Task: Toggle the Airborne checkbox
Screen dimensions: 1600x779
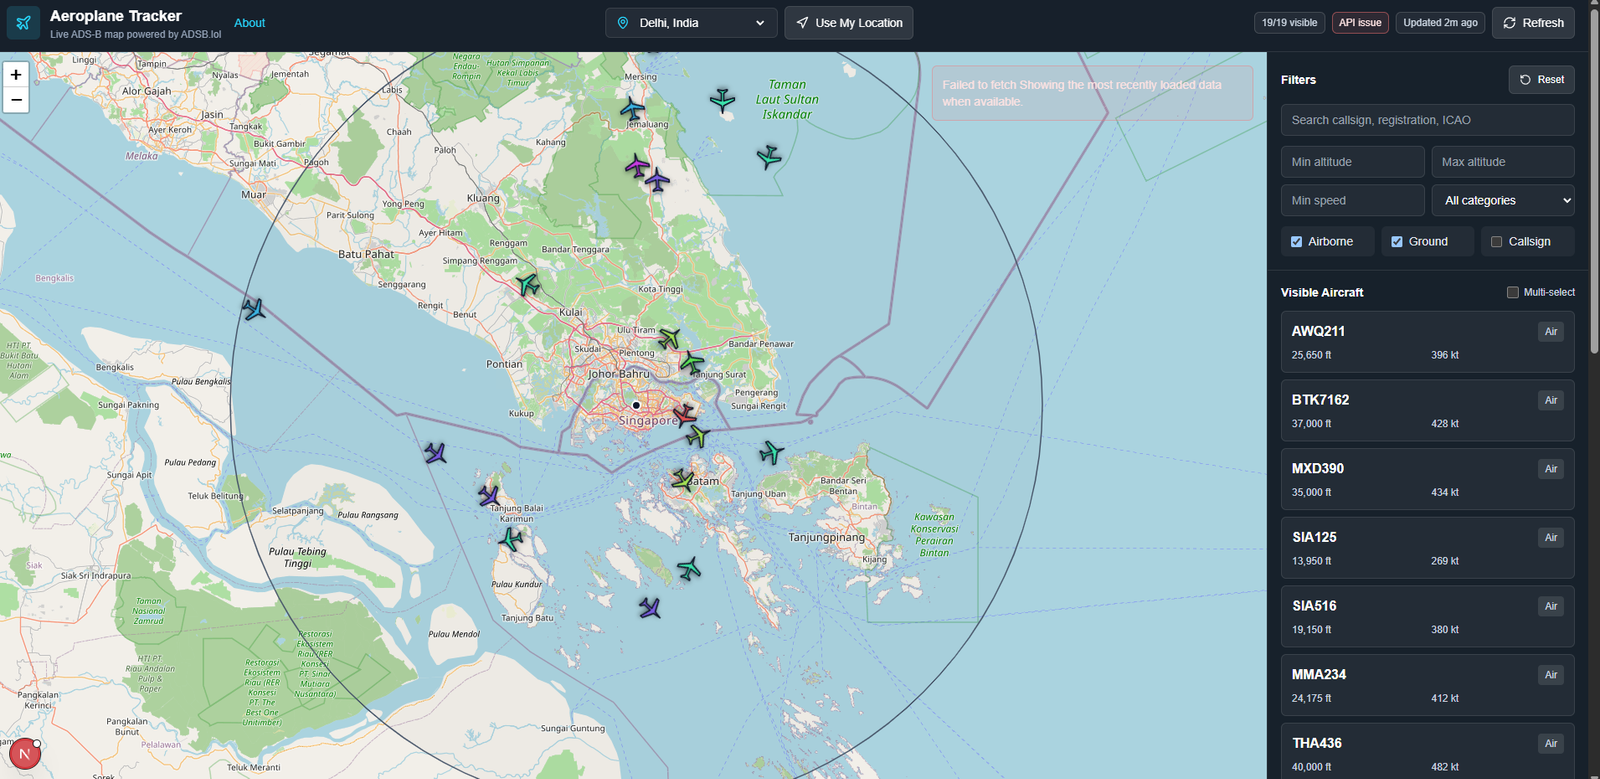Action: [x=1296, y=242]
